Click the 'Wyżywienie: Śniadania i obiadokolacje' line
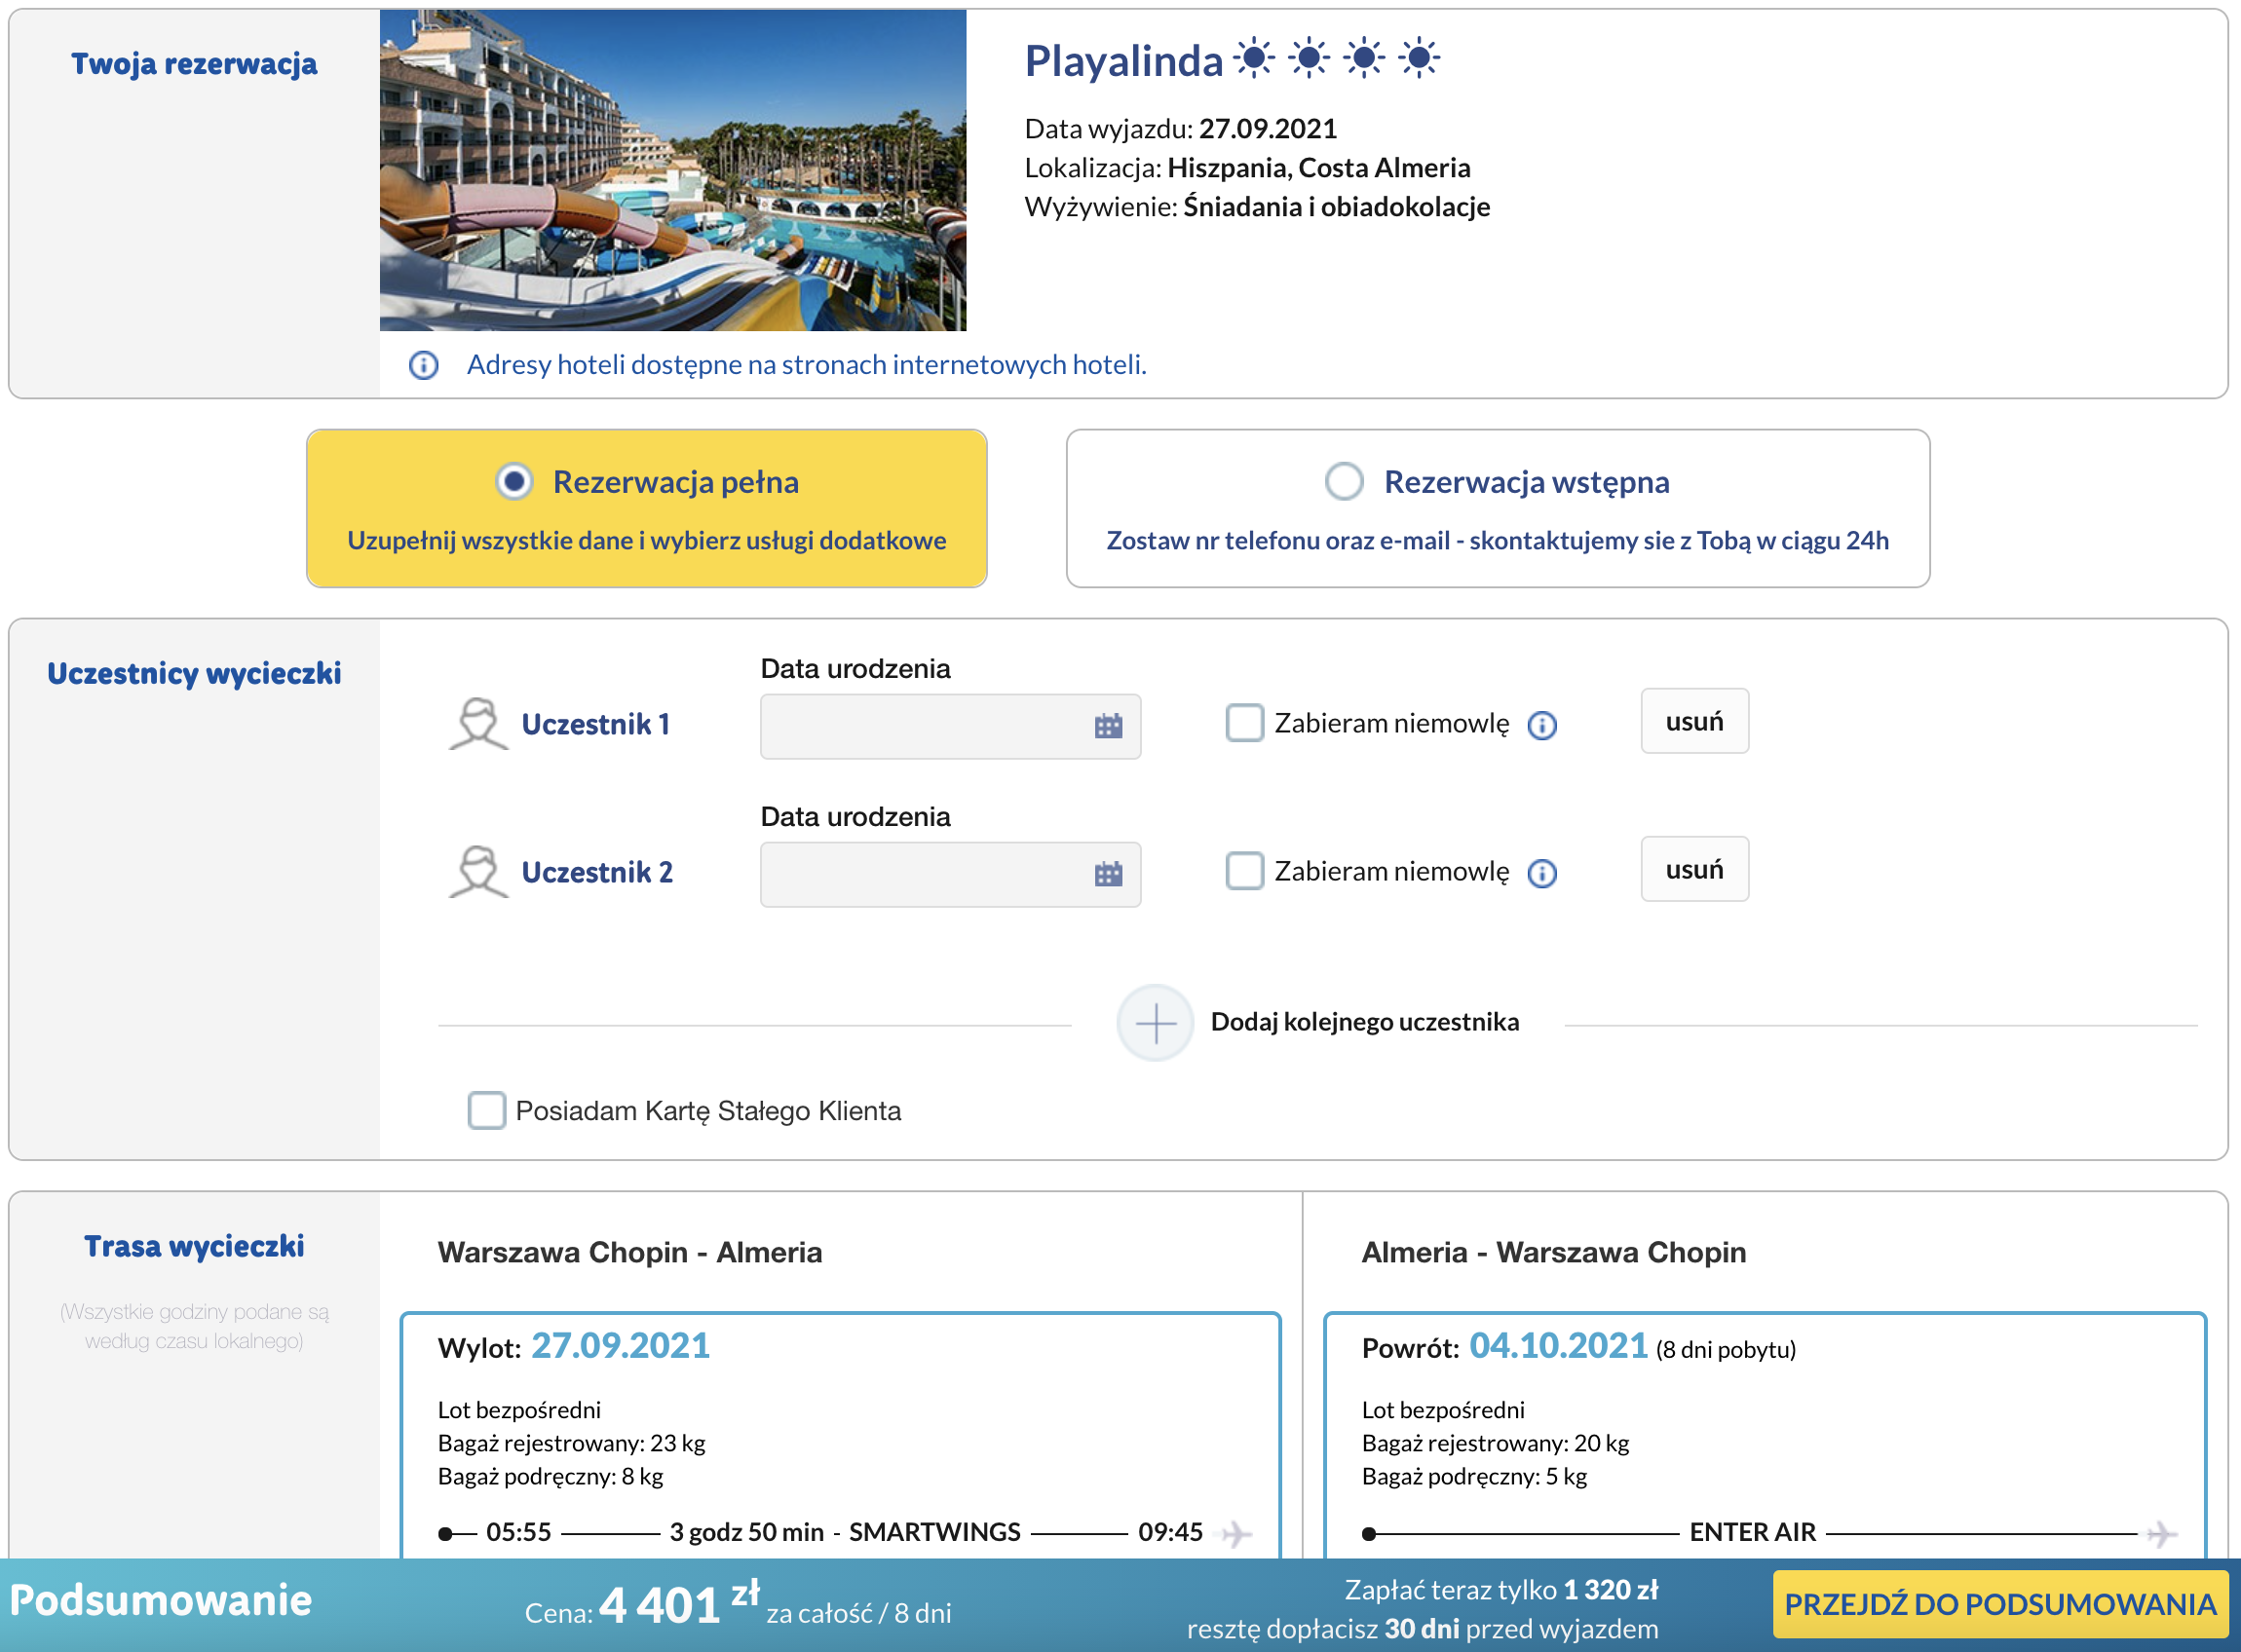The height and width of the screenshot is (1652, 2241). (1257, 207)
